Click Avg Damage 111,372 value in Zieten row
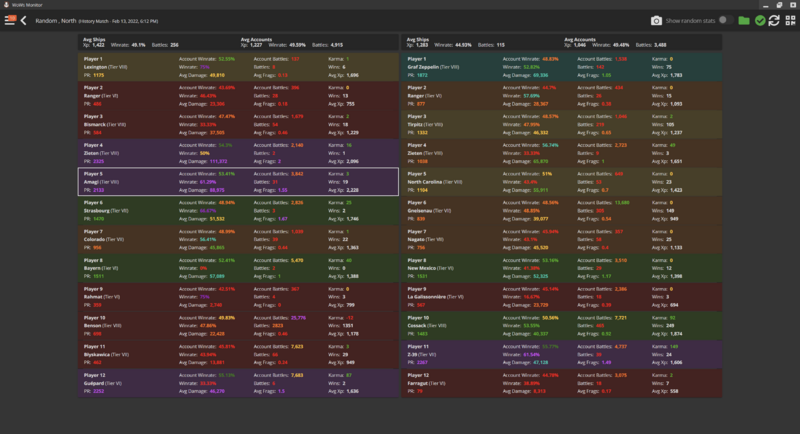 (x=218, y=161)
